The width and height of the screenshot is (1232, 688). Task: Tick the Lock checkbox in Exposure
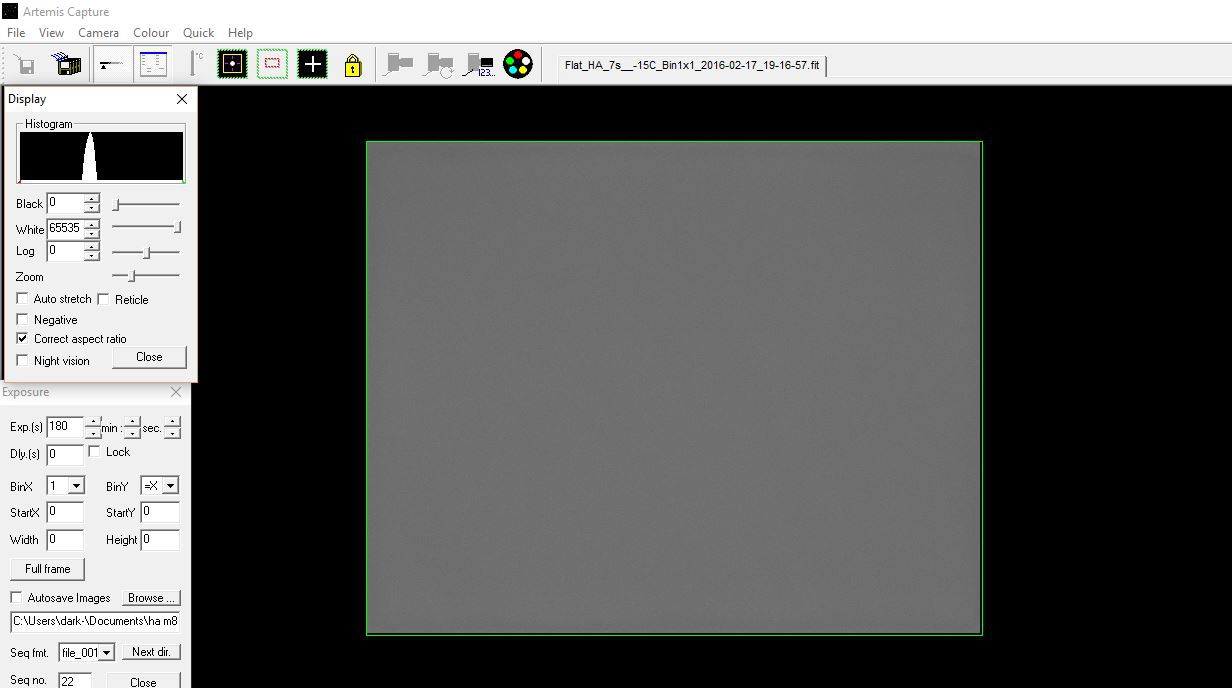click(95, 452)
